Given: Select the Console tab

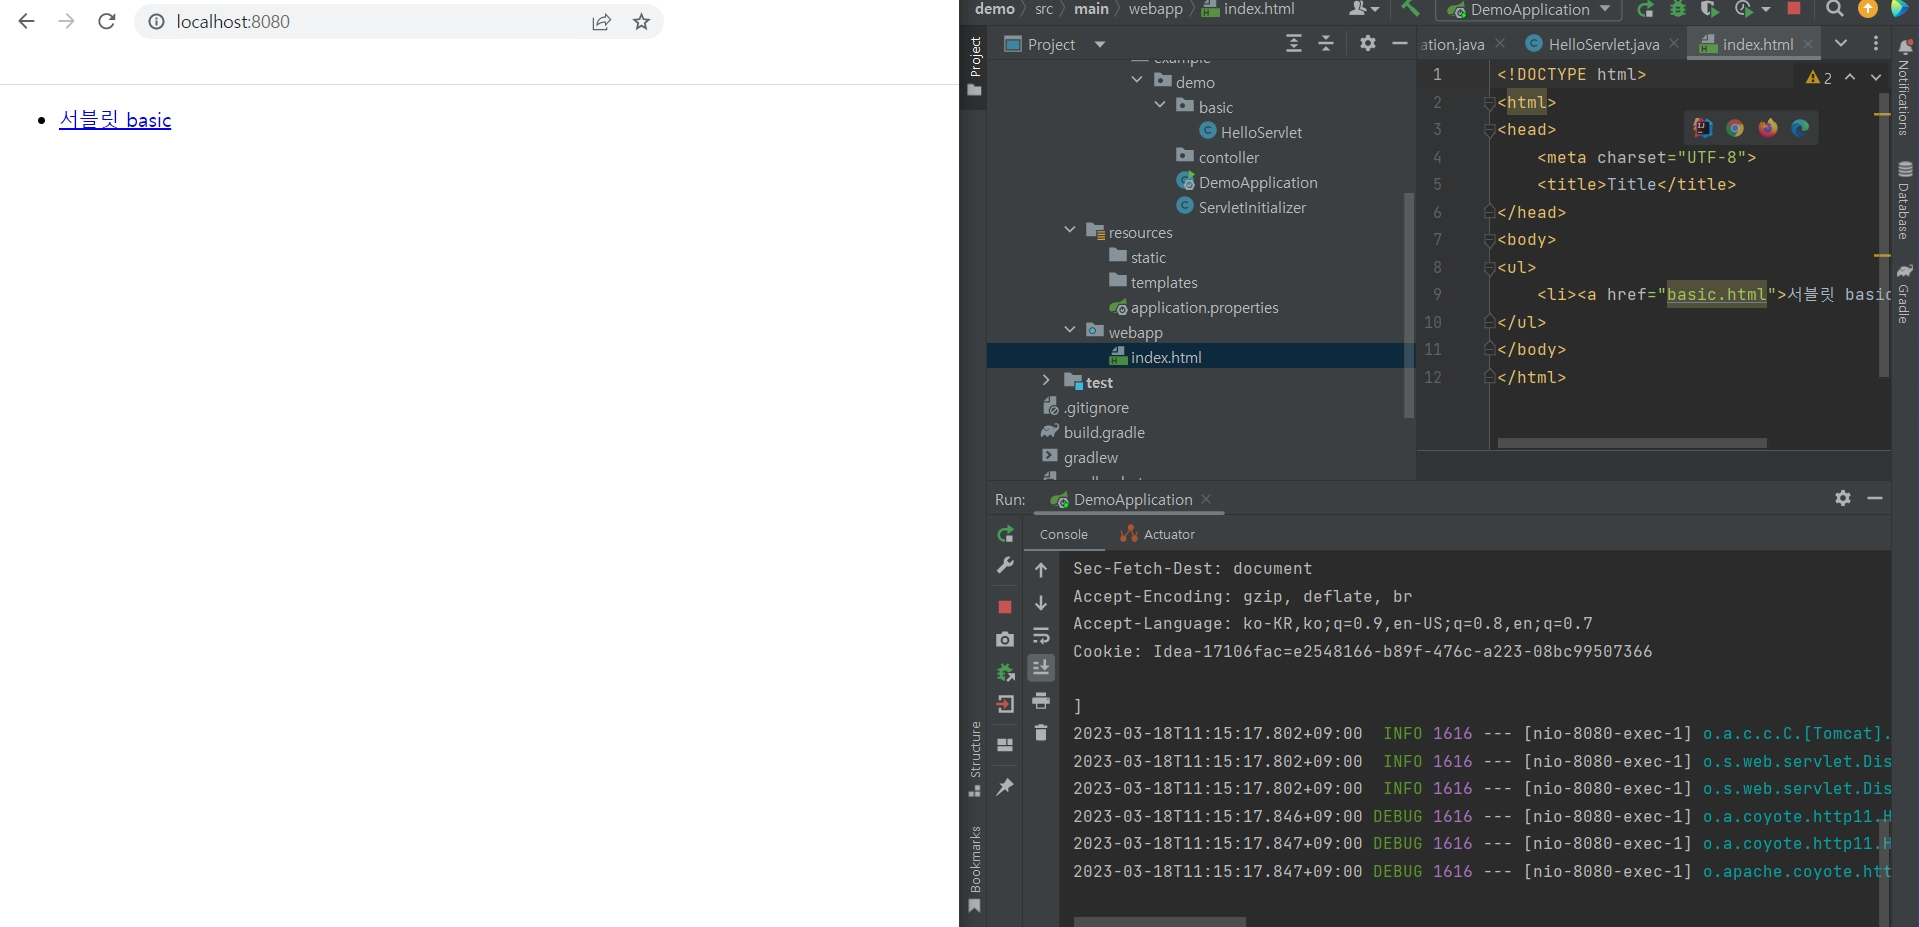Looking at the screenshot, I should (x=1063, y=534).
